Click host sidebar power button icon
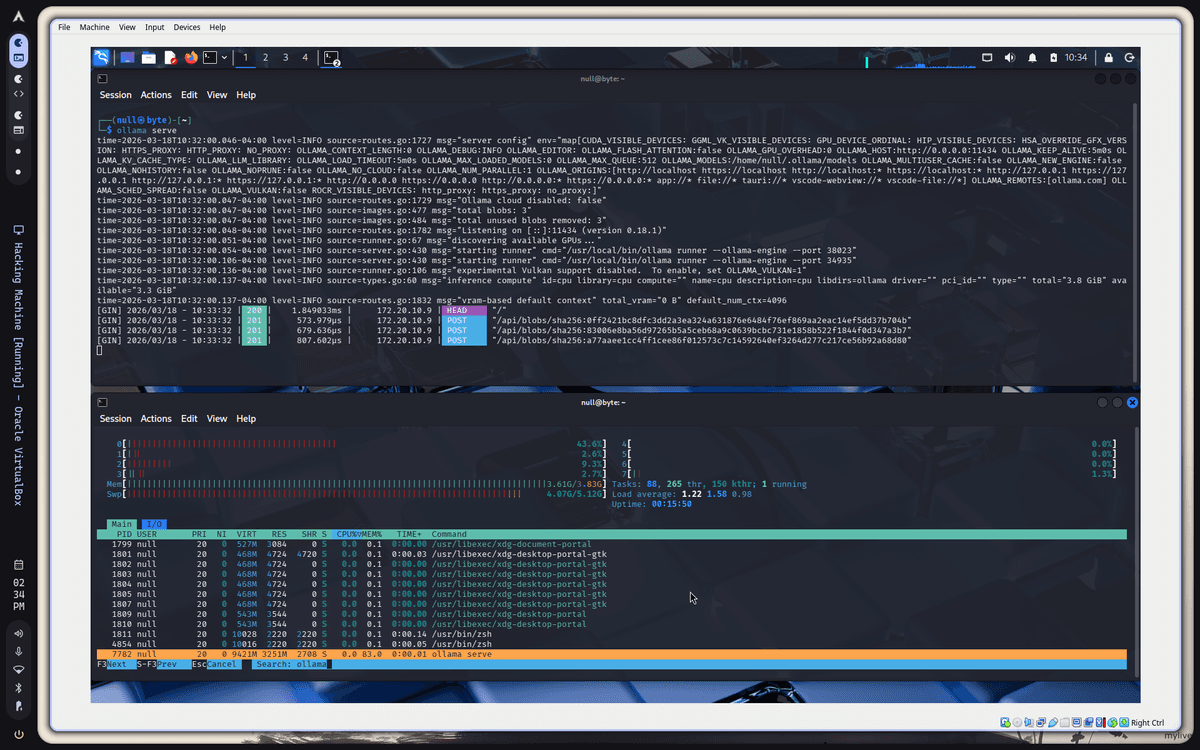1200x750 pixels. [x=18, y=735]
